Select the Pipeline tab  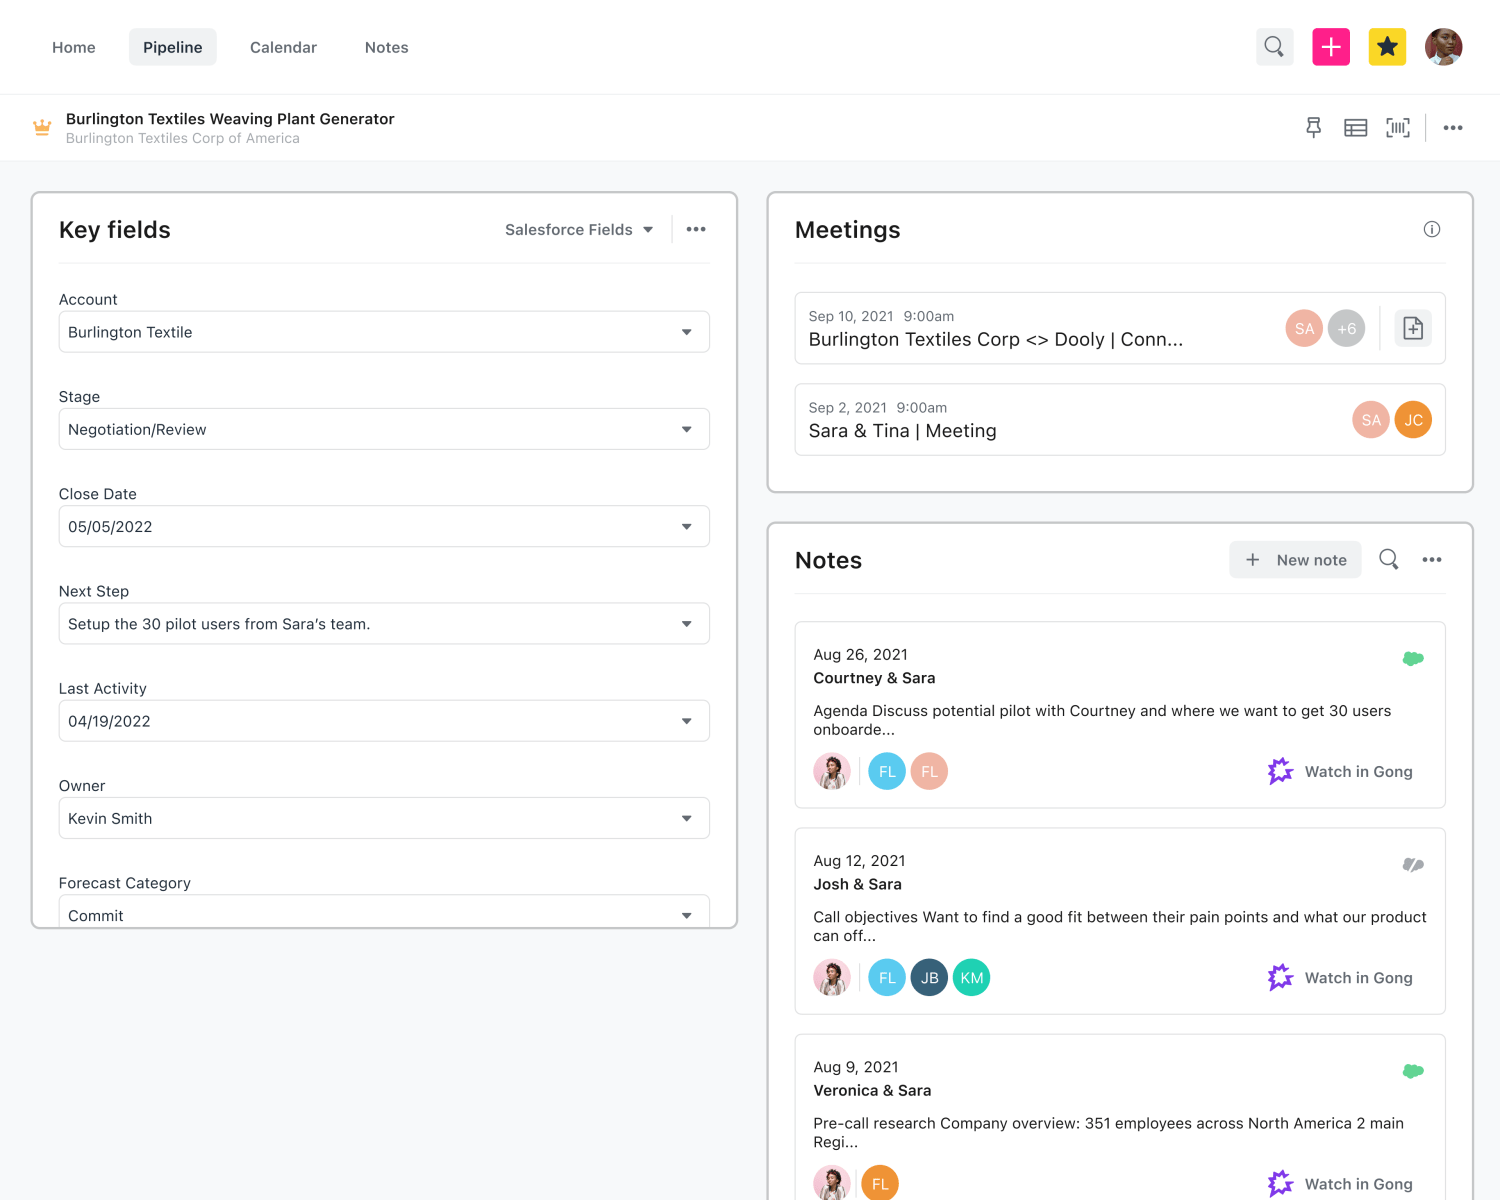point(173,47)
